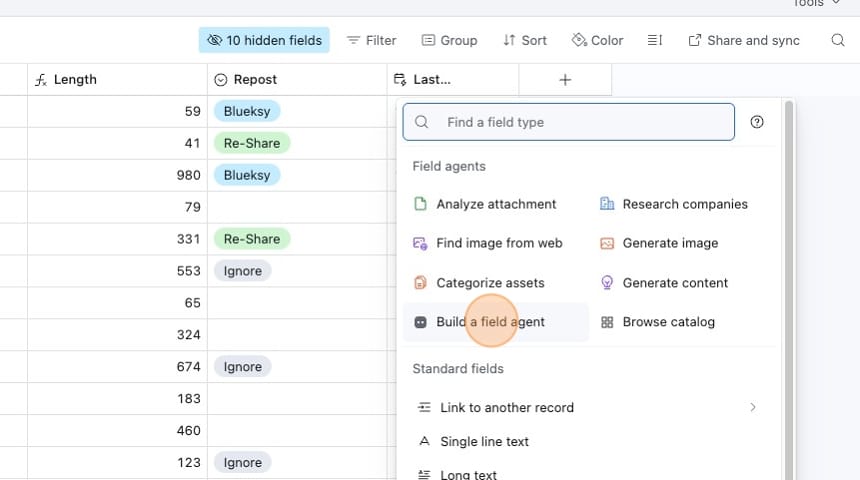Add a new field with plus icon
Screen dimensions: 860x480
(565, 80)
